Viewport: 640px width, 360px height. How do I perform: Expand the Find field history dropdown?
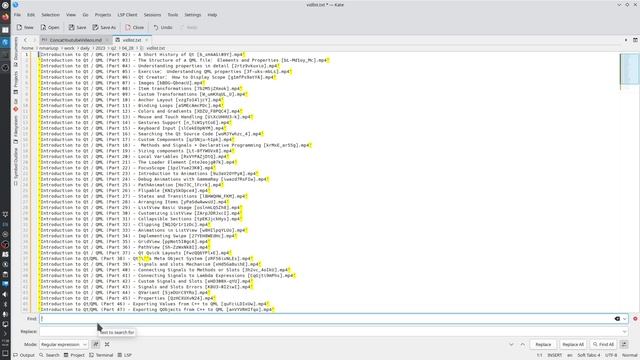[x=624, y=319]
